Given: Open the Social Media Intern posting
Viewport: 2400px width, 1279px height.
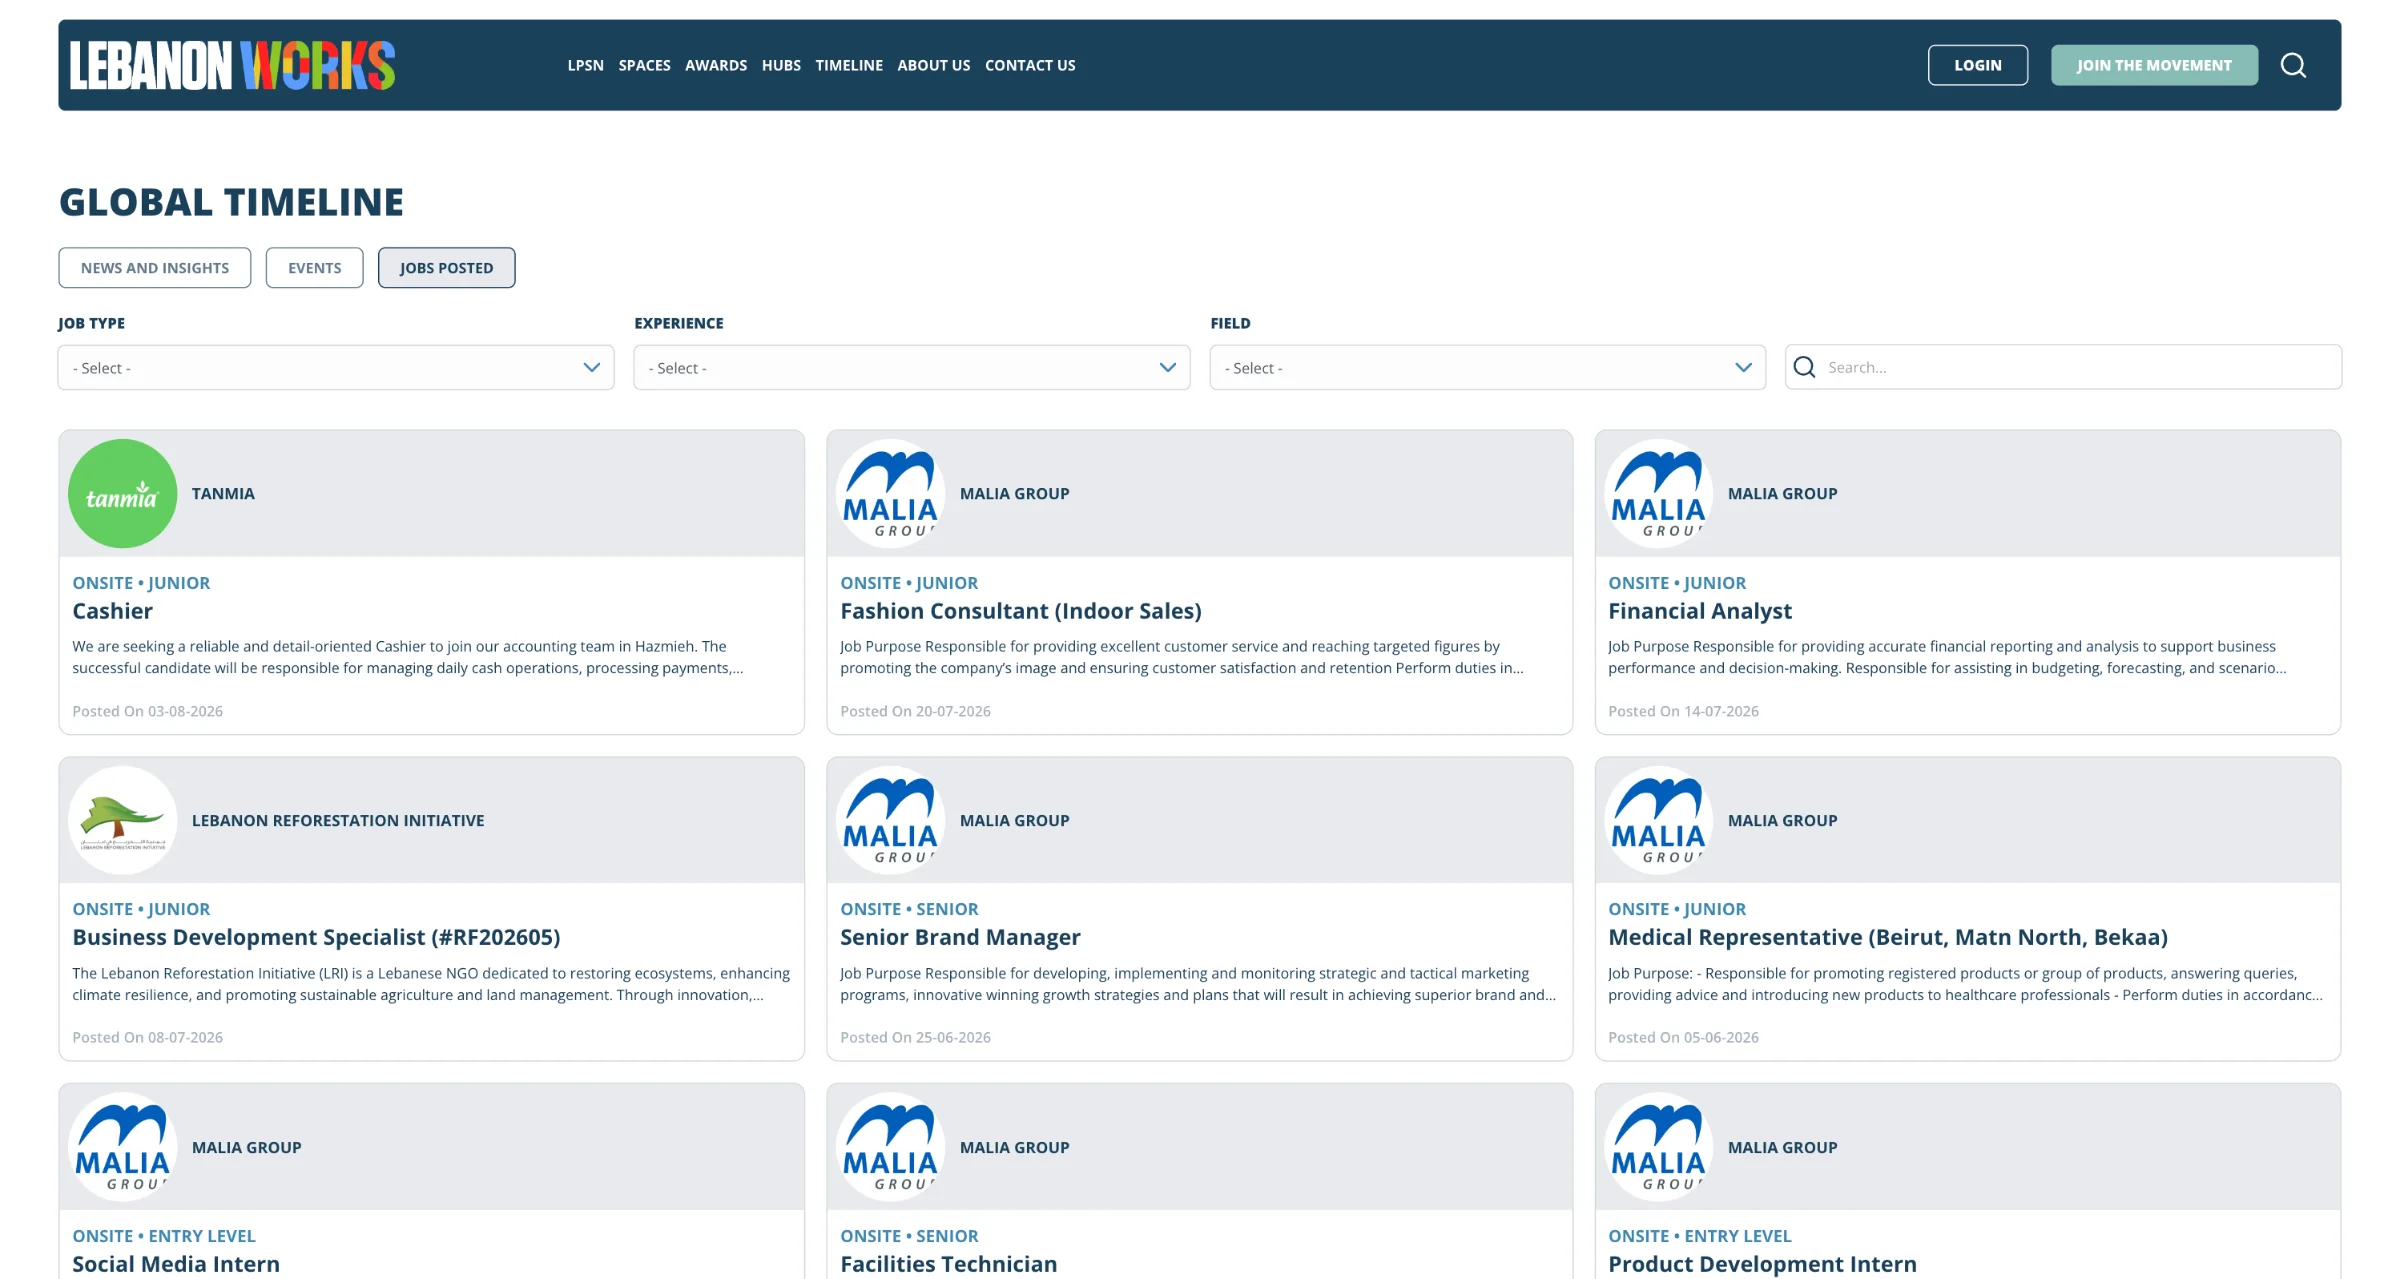Looking at the screenshot, I should click(x=176, y=1264).
